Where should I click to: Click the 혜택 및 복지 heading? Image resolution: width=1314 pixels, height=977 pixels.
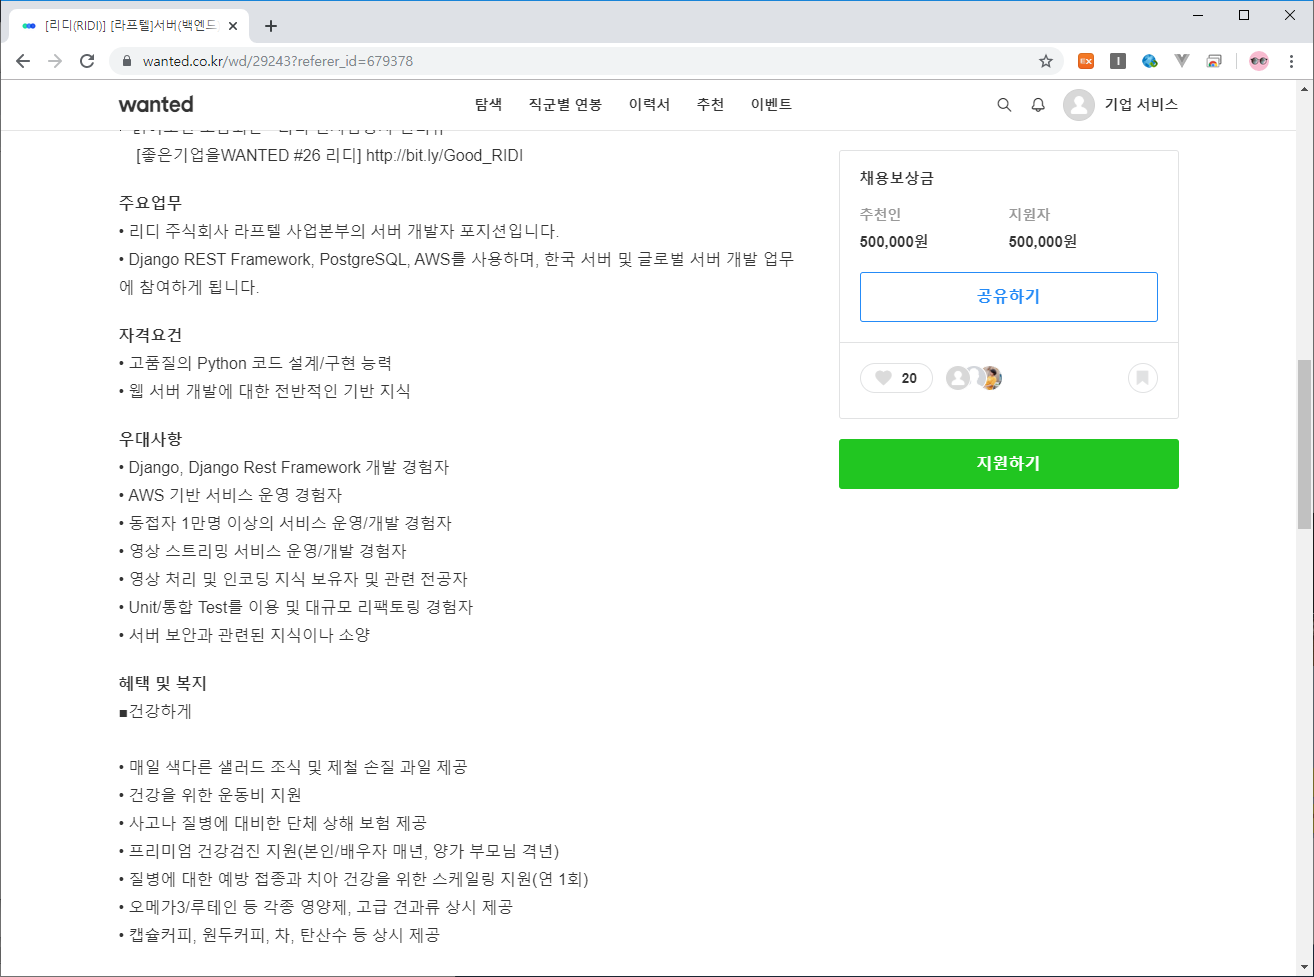tap(162, 683)
